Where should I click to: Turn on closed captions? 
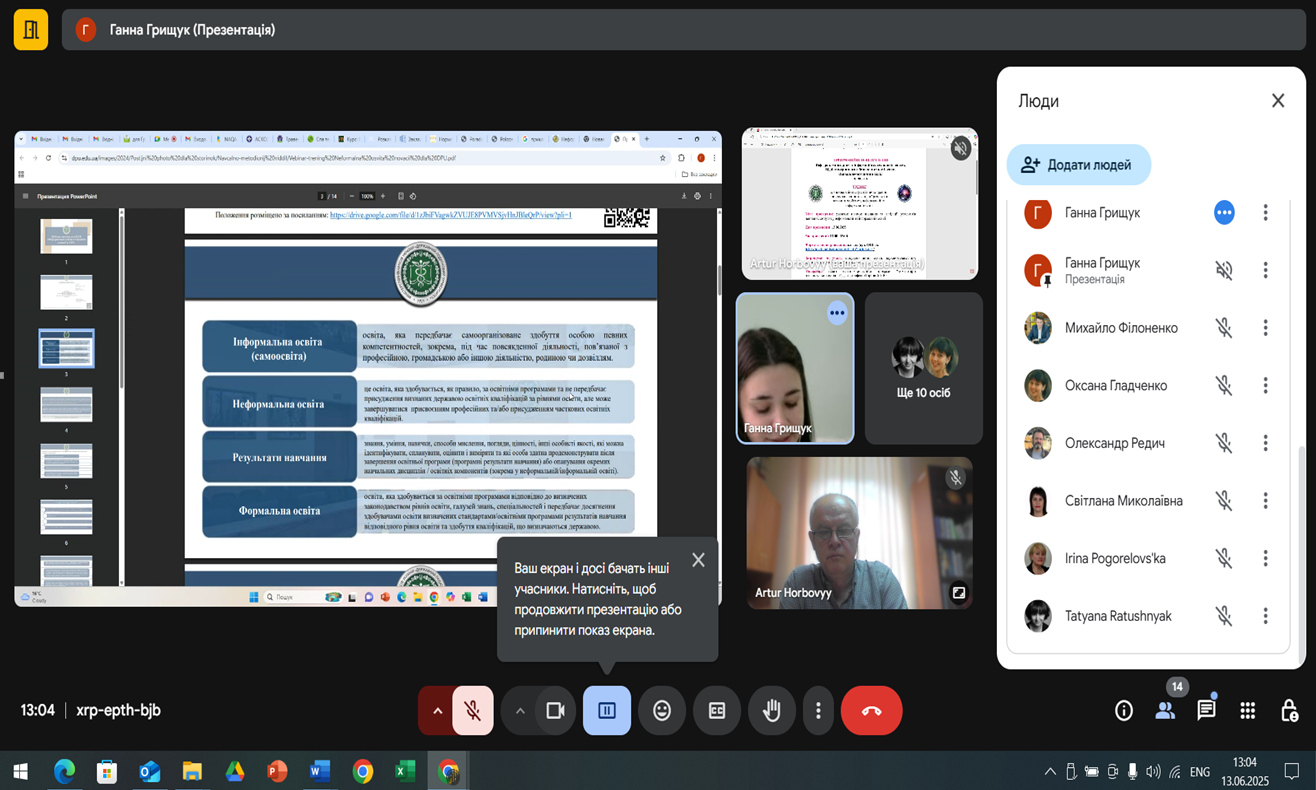click(717, 711)
